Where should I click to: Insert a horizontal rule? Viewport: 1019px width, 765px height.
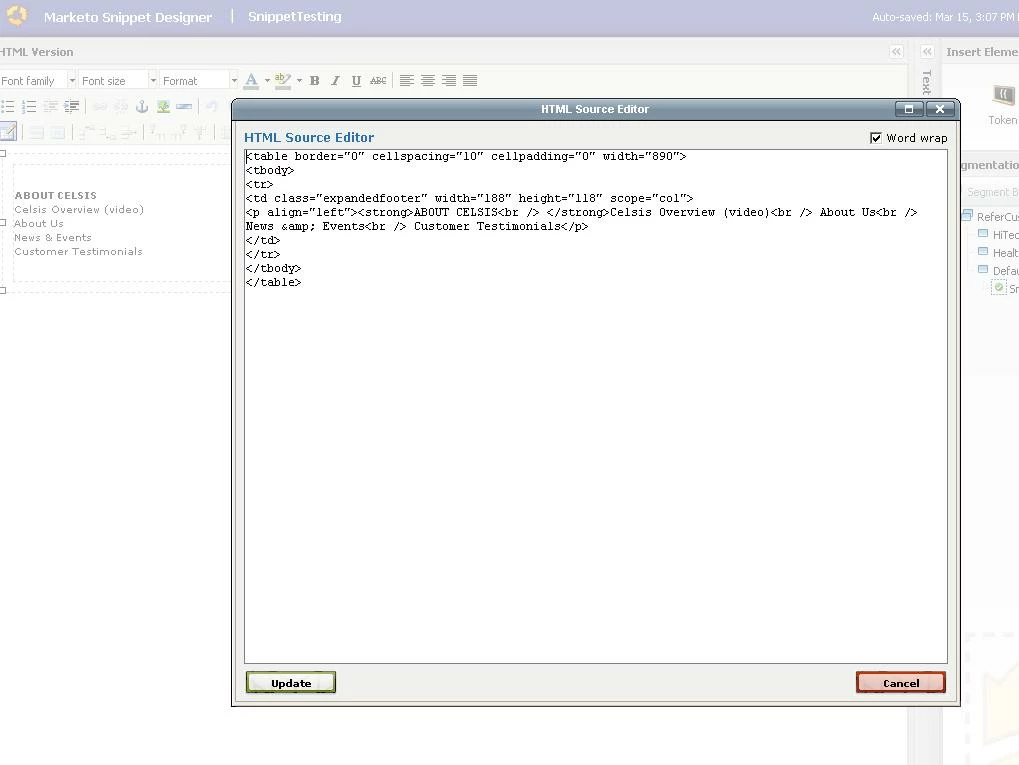click(184, 106)
